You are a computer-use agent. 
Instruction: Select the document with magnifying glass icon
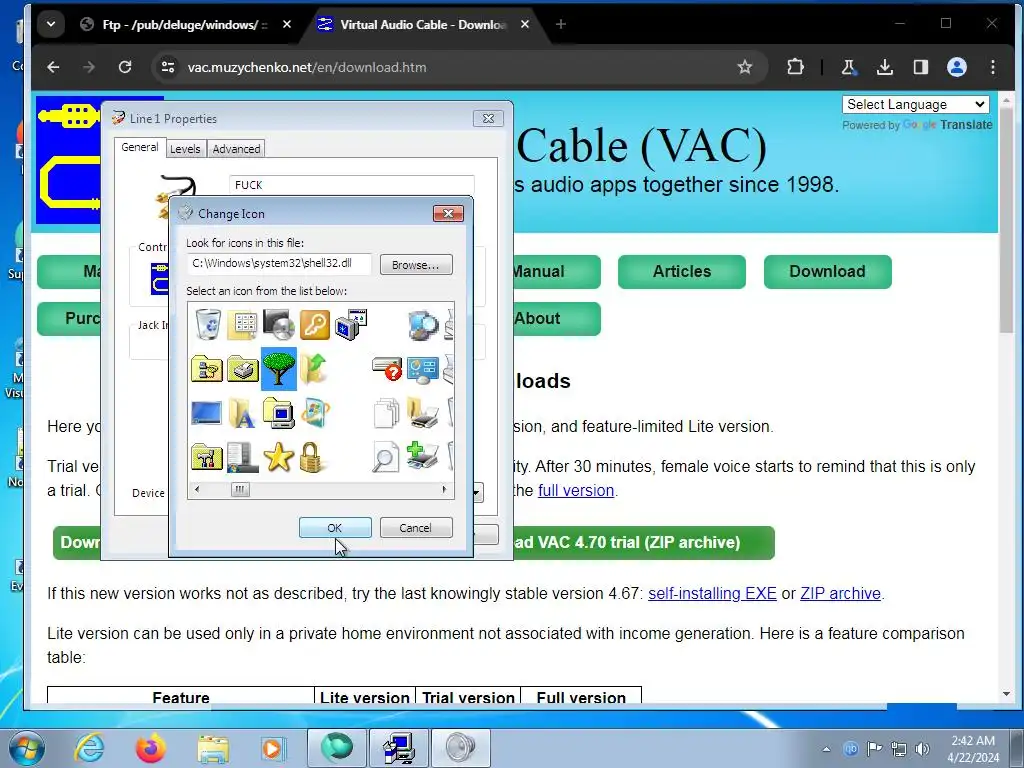[x=385, y=457]
